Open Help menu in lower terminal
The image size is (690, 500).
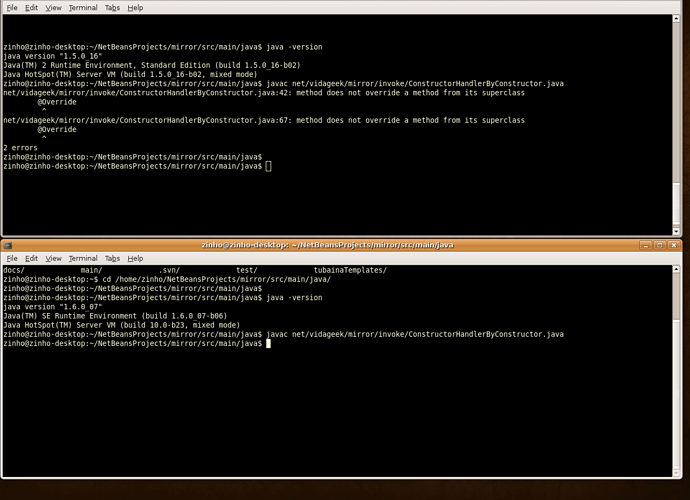pos(135,258)
